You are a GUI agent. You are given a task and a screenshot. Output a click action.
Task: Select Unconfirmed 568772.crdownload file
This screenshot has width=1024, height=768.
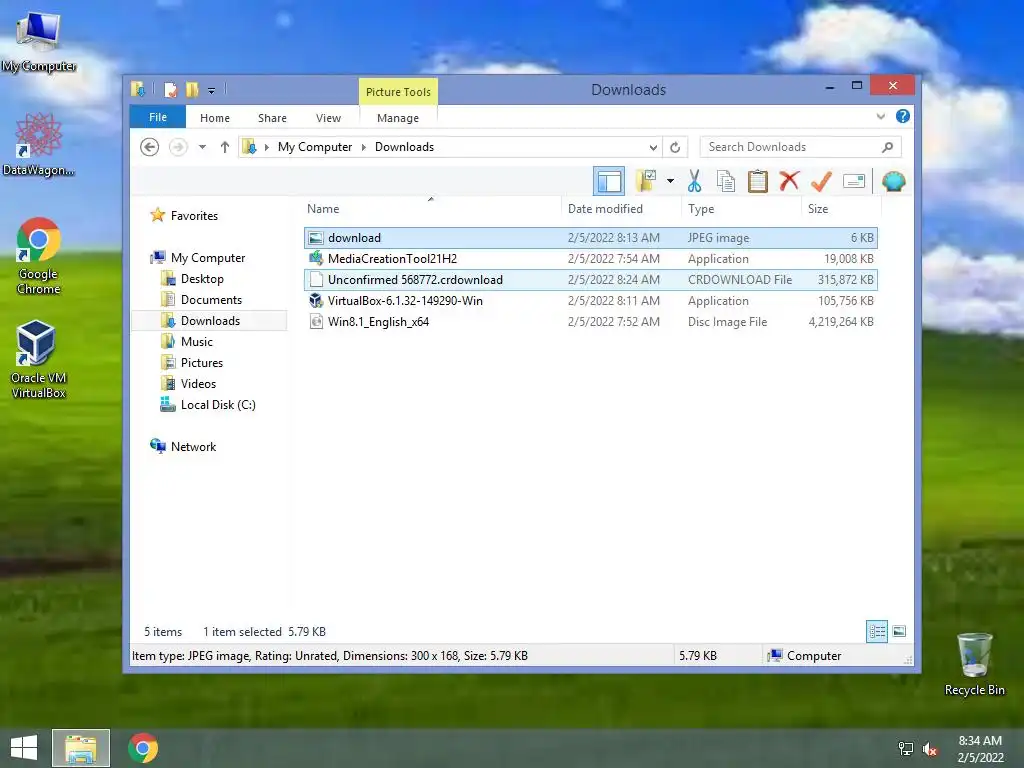click(590, 280)
